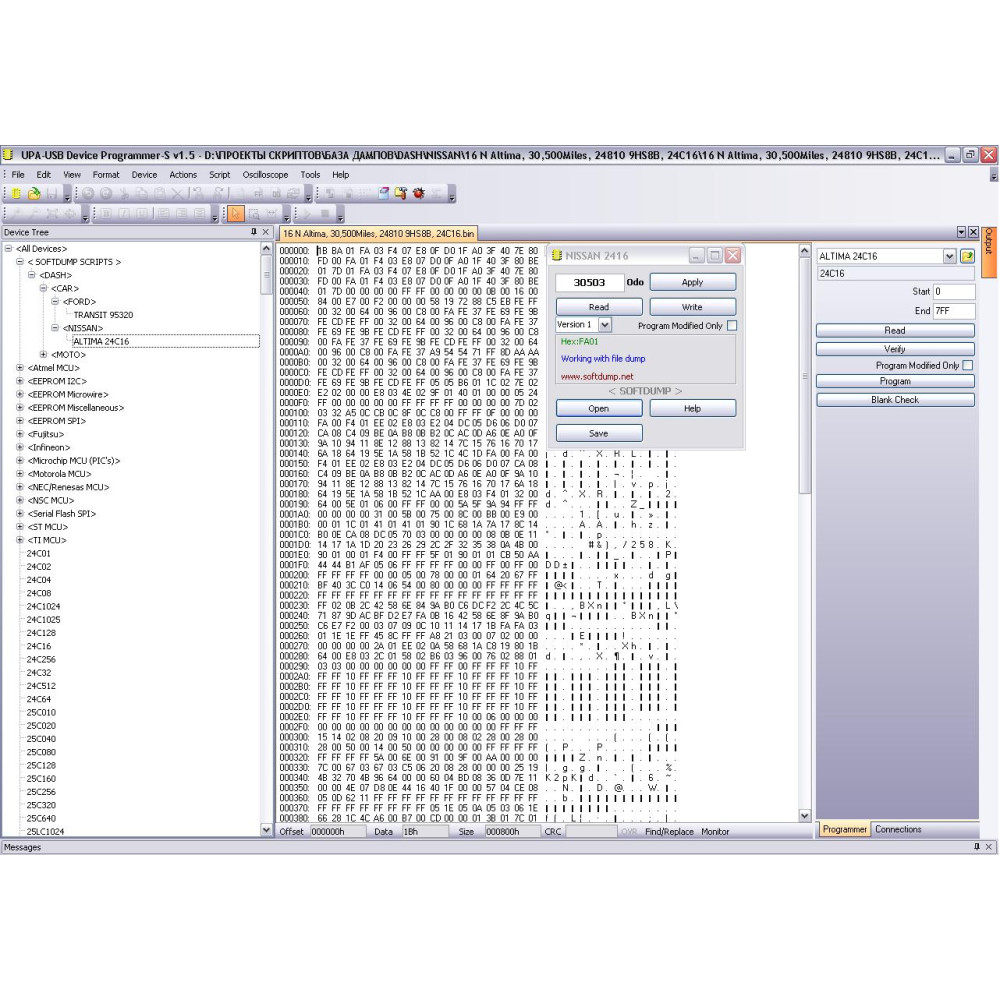The width and height of the screenshot is (1000, 1000).
Task: Toggle Program Modified Only in NISSAN 2416 dialog
Action: coord(732,325)
